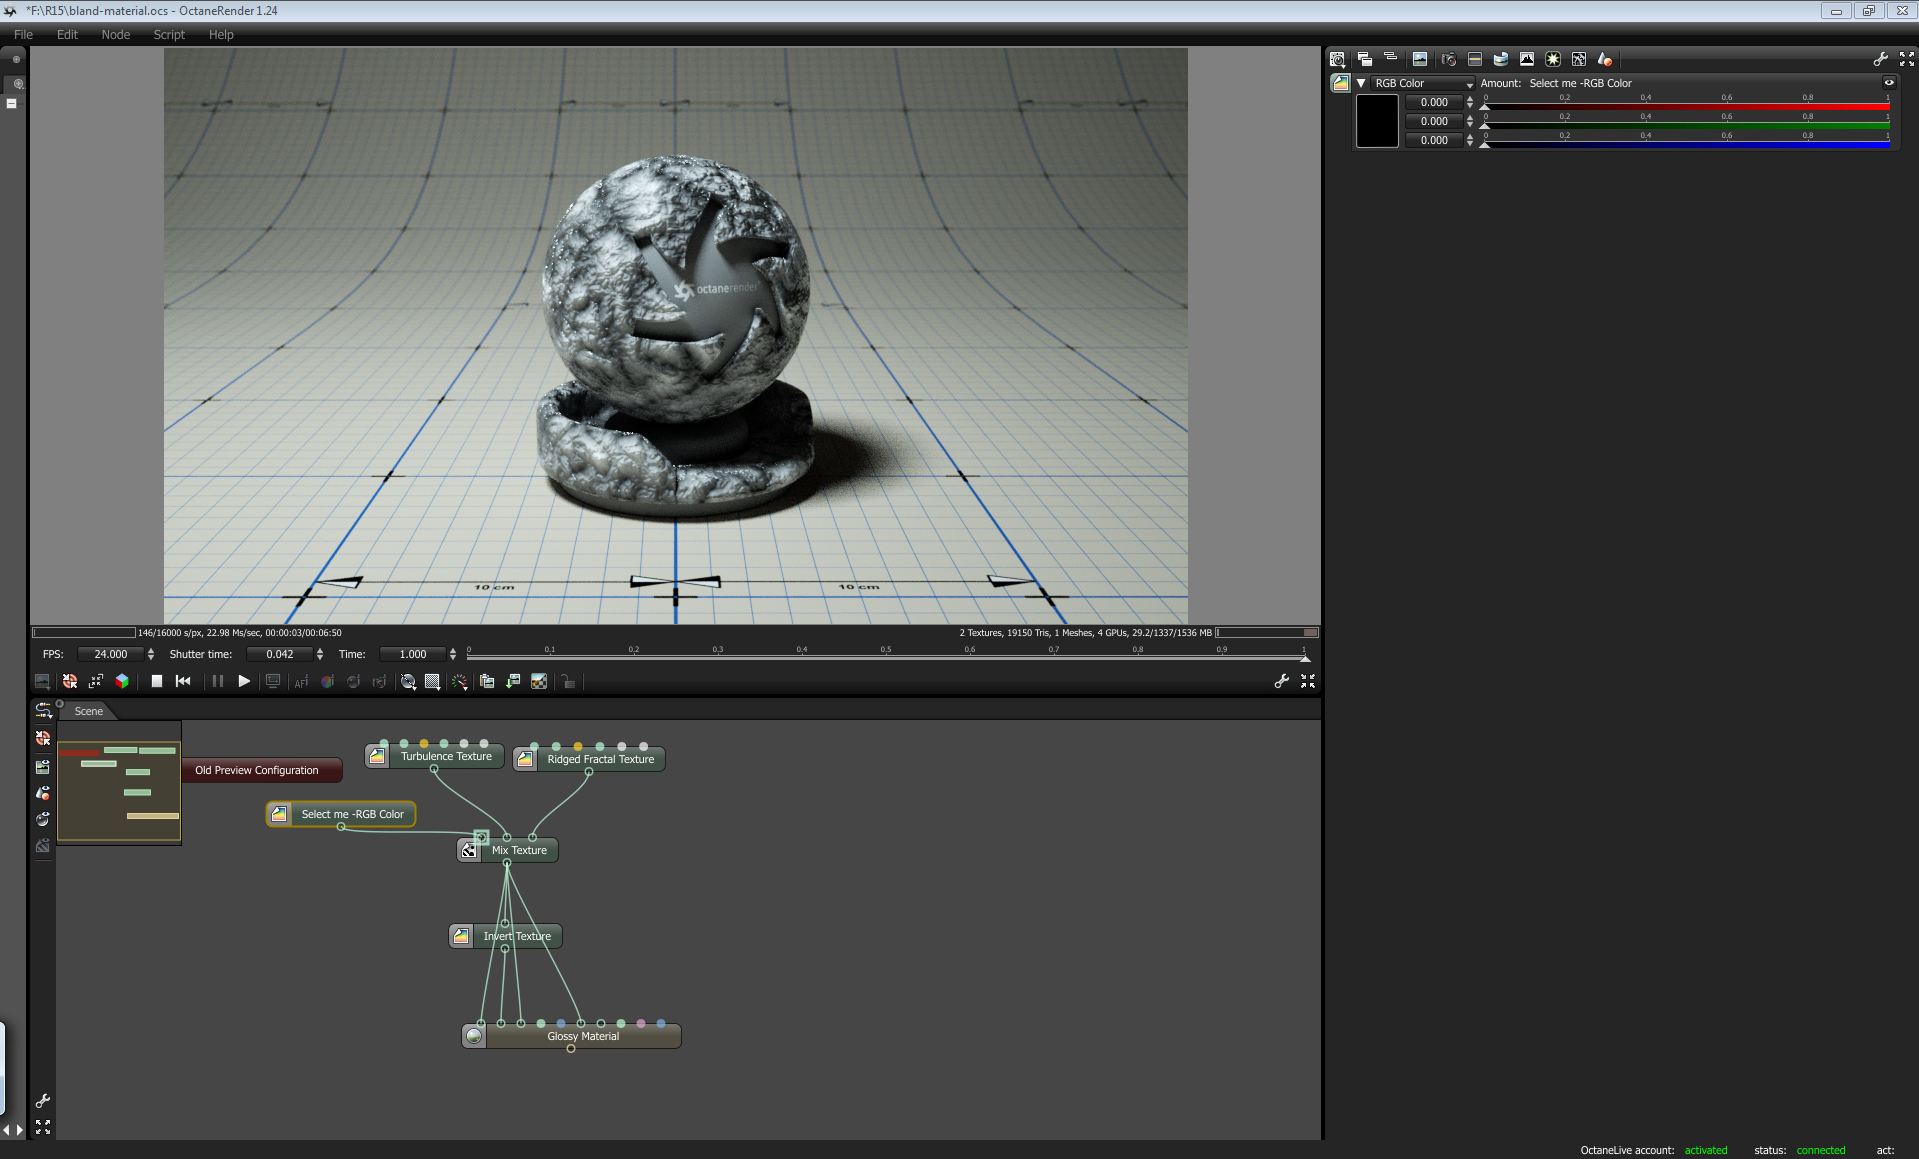Switch to the Scene tab

point(89,711)
